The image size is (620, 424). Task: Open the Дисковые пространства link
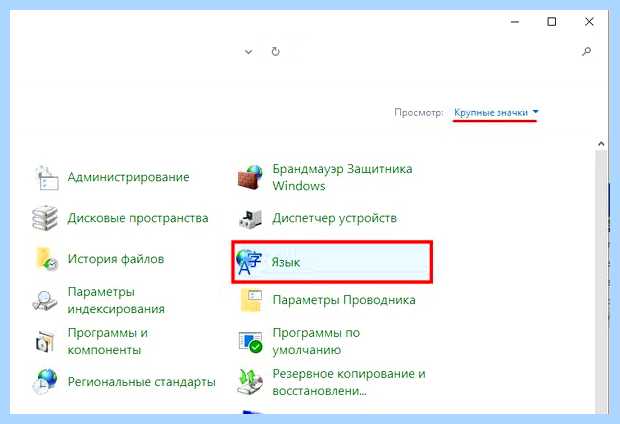[138, 218]
